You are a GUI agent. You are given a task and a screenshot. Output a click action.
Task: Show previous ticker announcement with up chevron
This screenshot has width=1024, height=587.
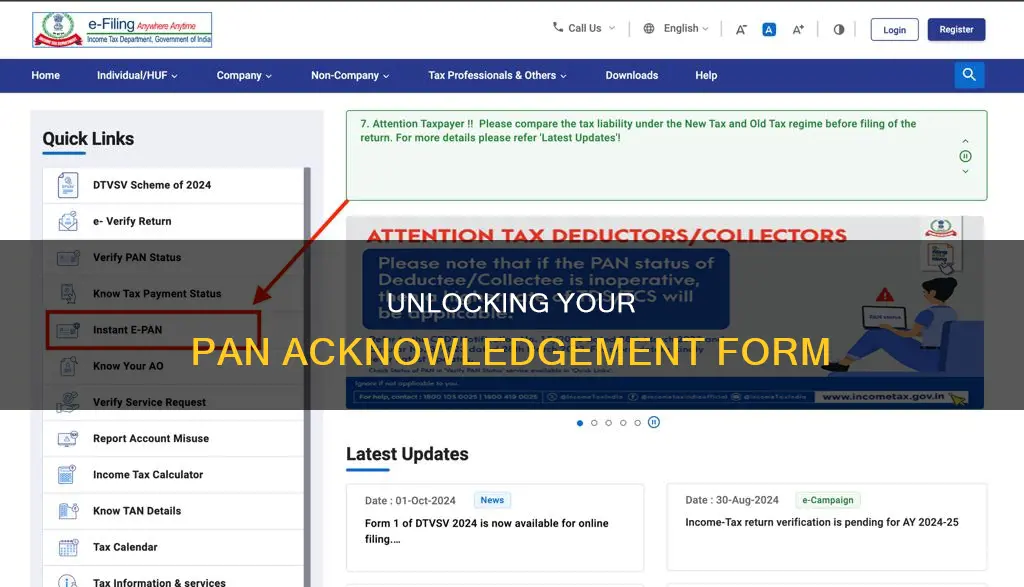point(965,141)
